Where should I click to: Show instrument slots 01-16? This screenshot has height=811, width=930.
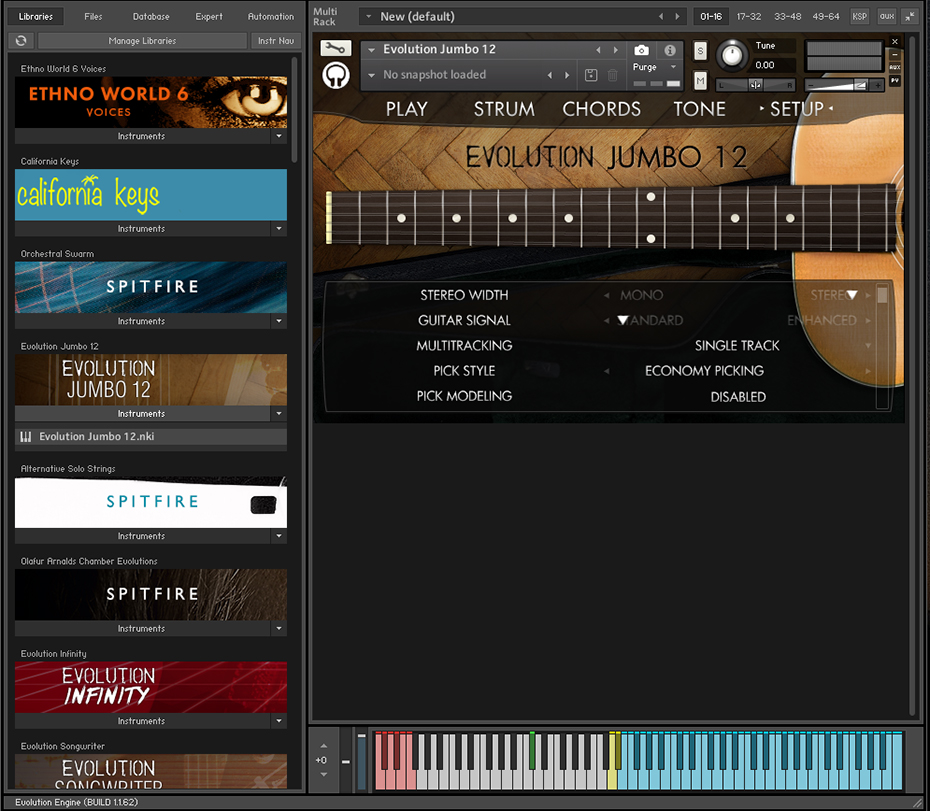tap(711, 17)
